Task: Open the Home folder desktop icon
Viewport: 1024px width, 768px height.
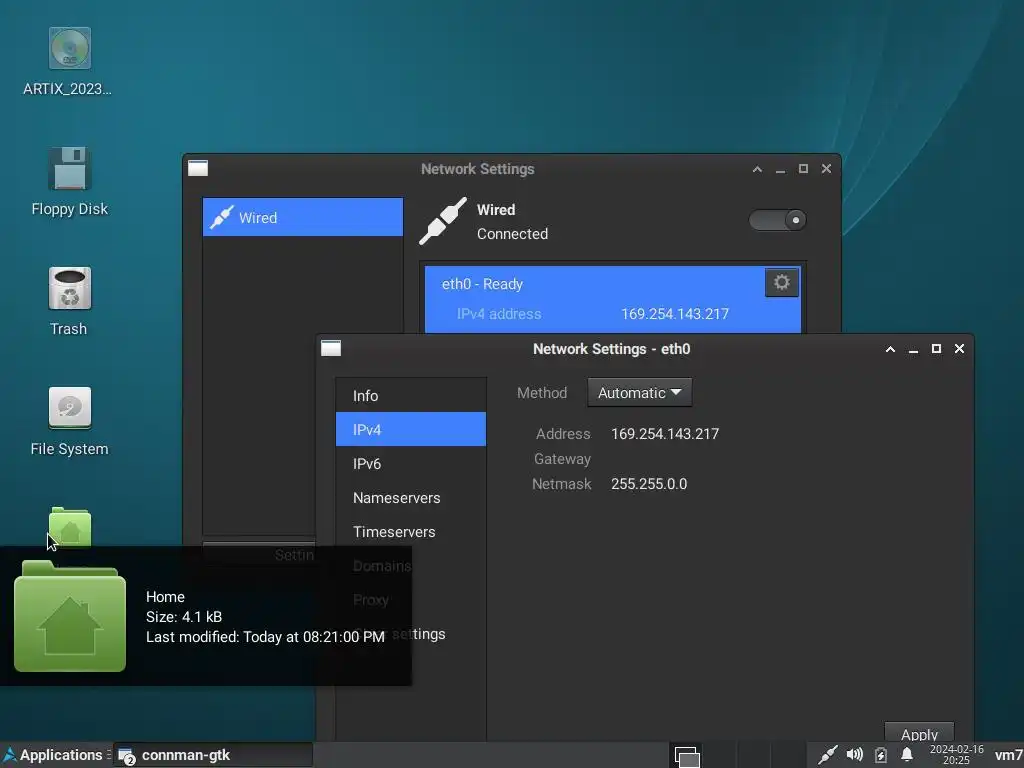Action: [x=70, y=526]
